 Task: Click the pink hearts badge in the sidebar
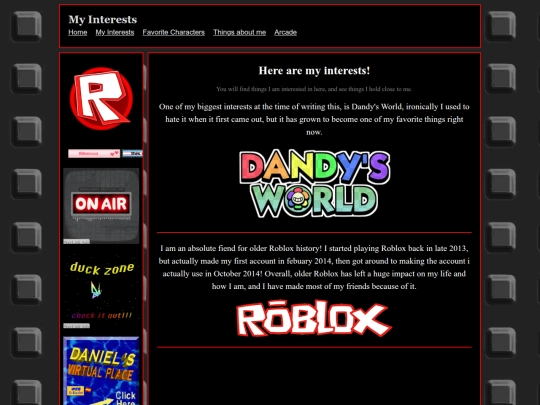point(94,154)
